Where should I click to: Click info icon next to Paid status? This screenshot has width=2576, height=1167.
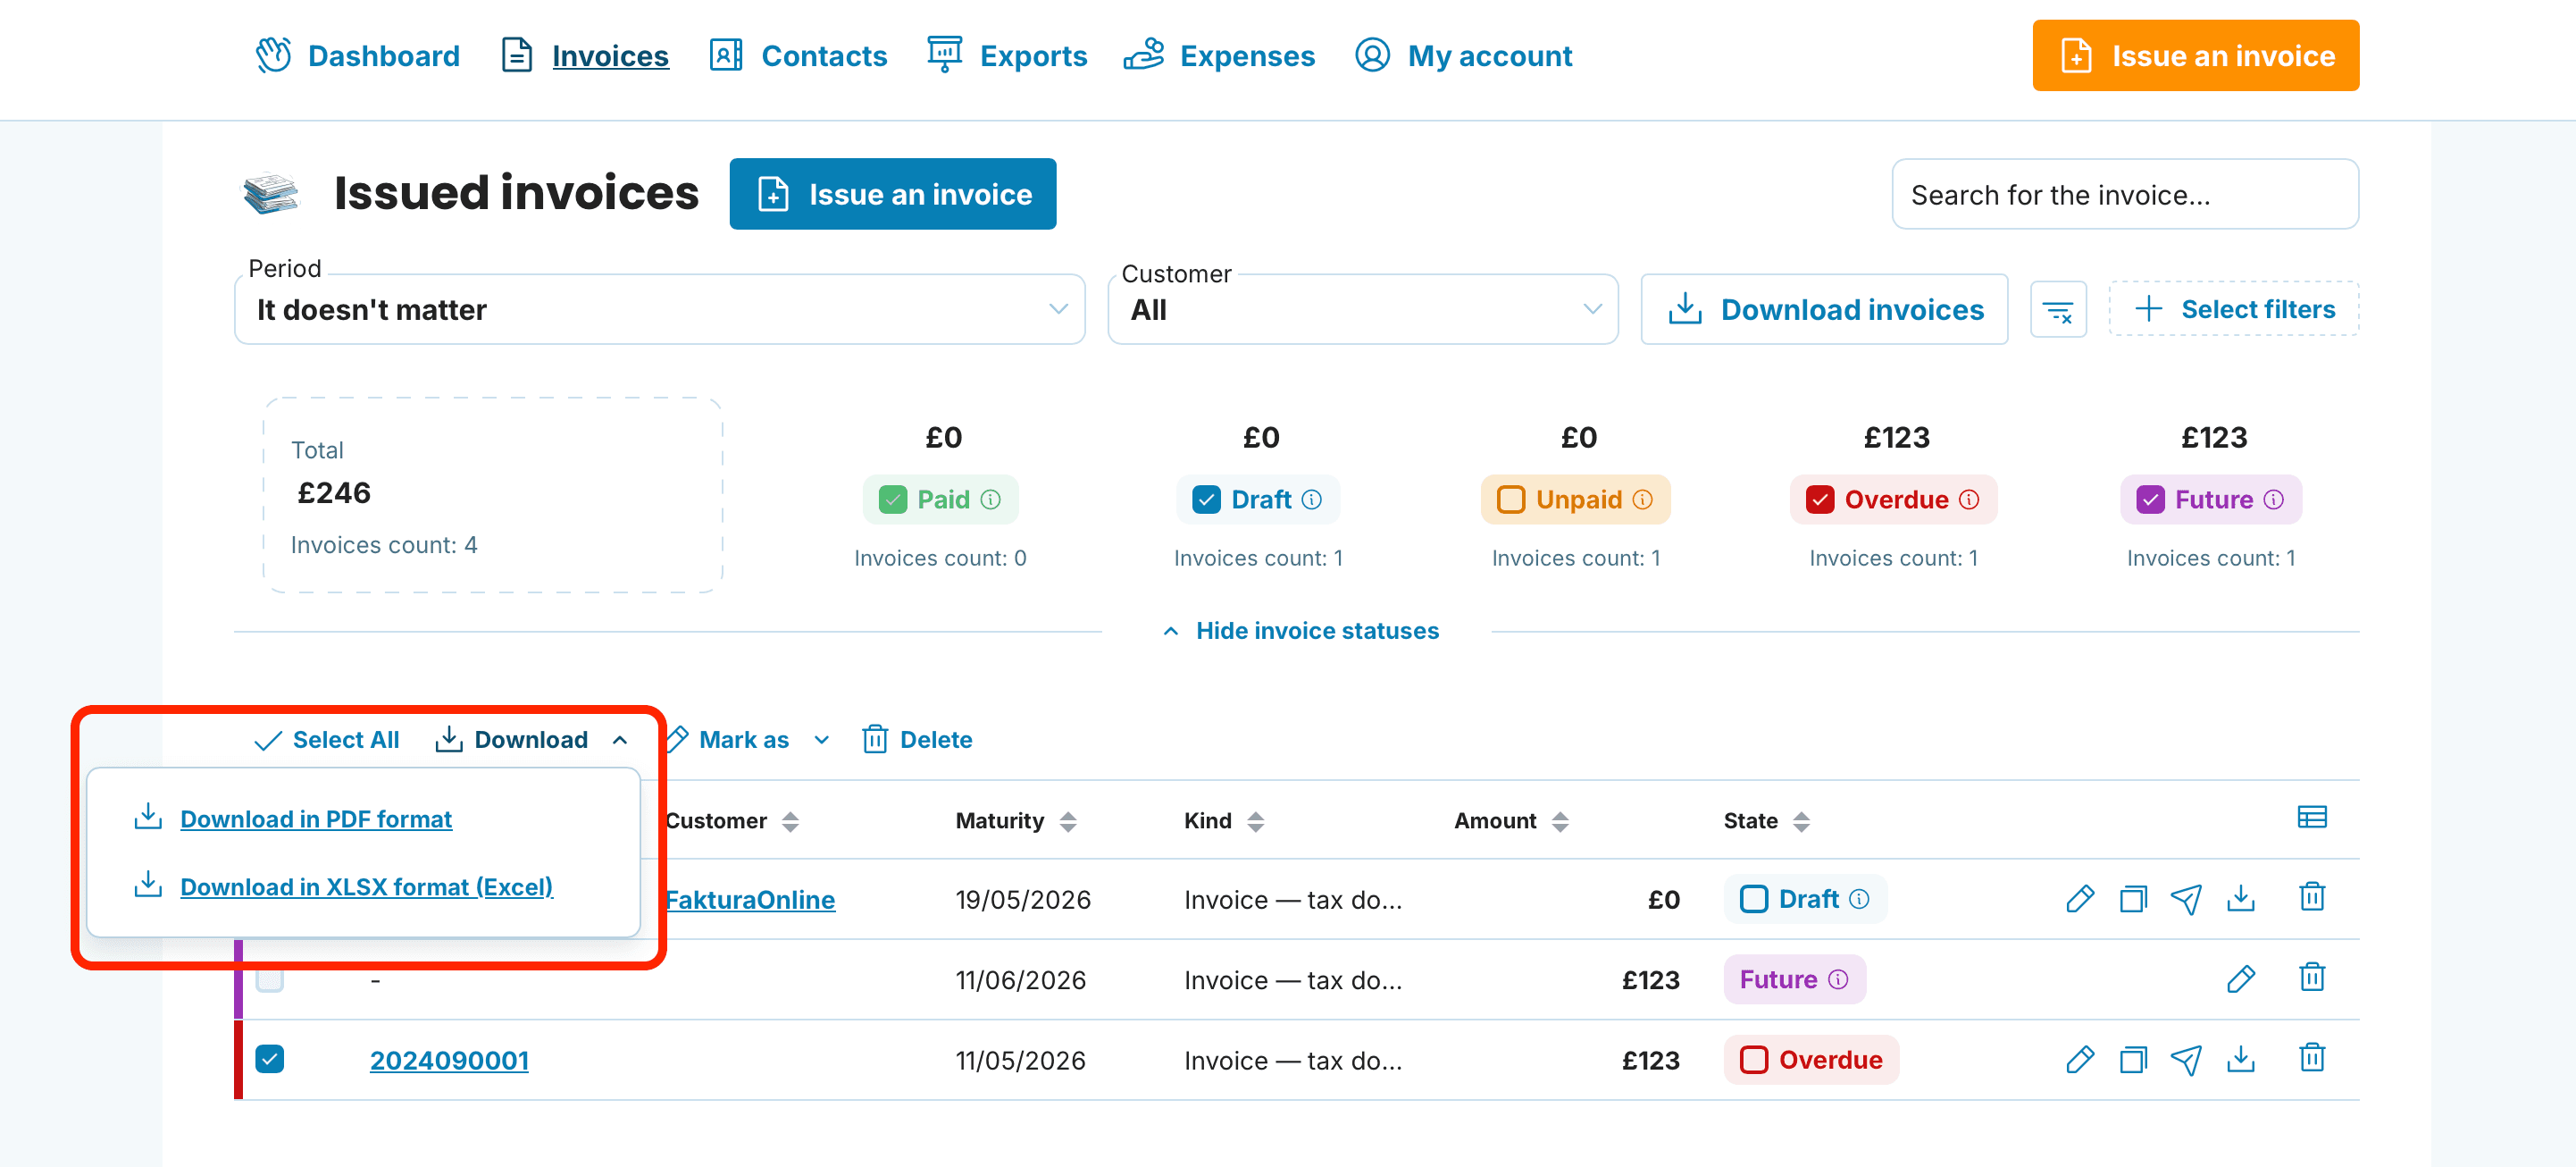990,499
